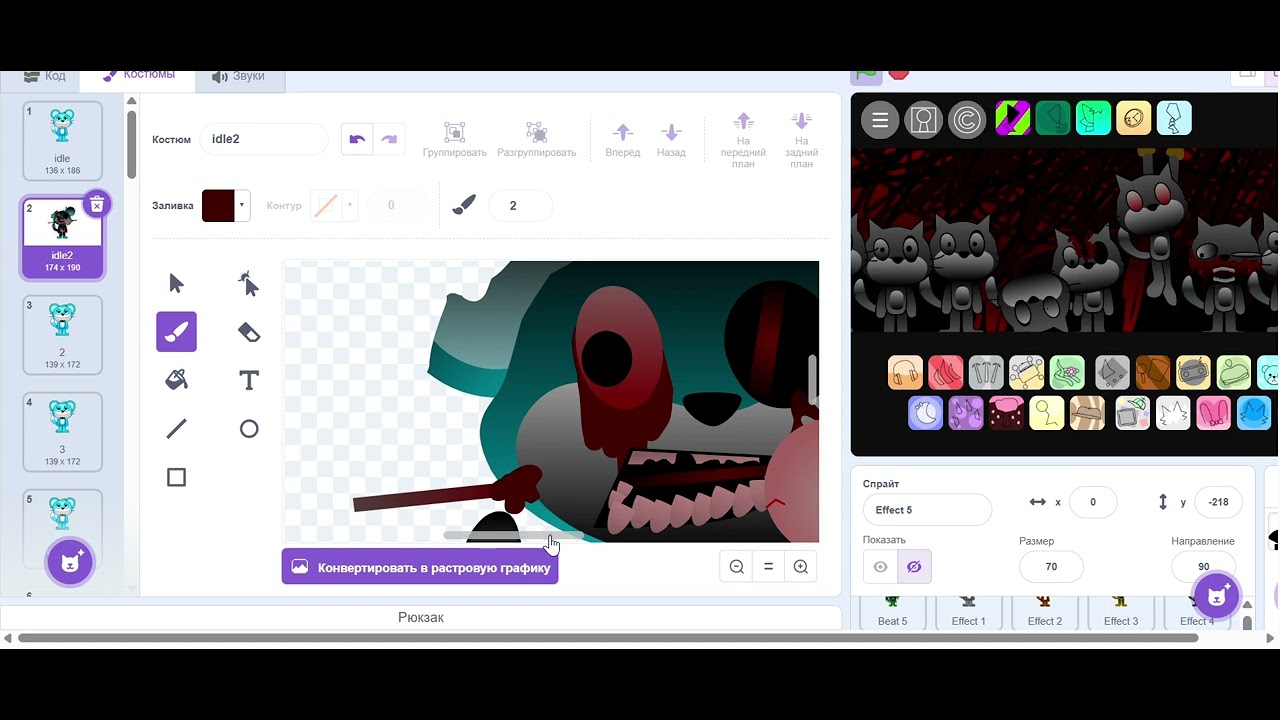Click the Размер field showing 70

pyautogui.click(x=1050, y=567)
